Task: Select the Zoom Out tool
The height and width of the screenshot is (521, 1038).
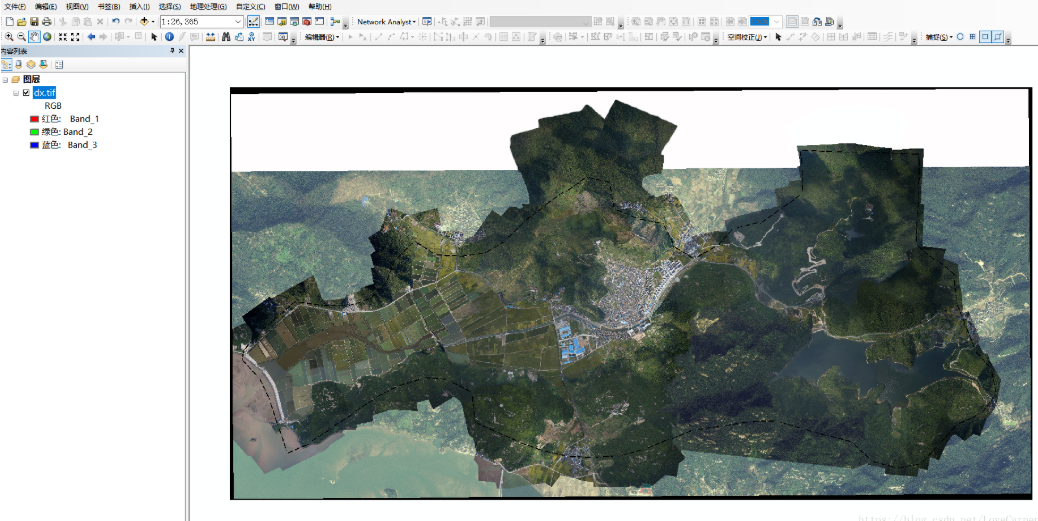Action: pyautogui.click(x=21, y=37)
